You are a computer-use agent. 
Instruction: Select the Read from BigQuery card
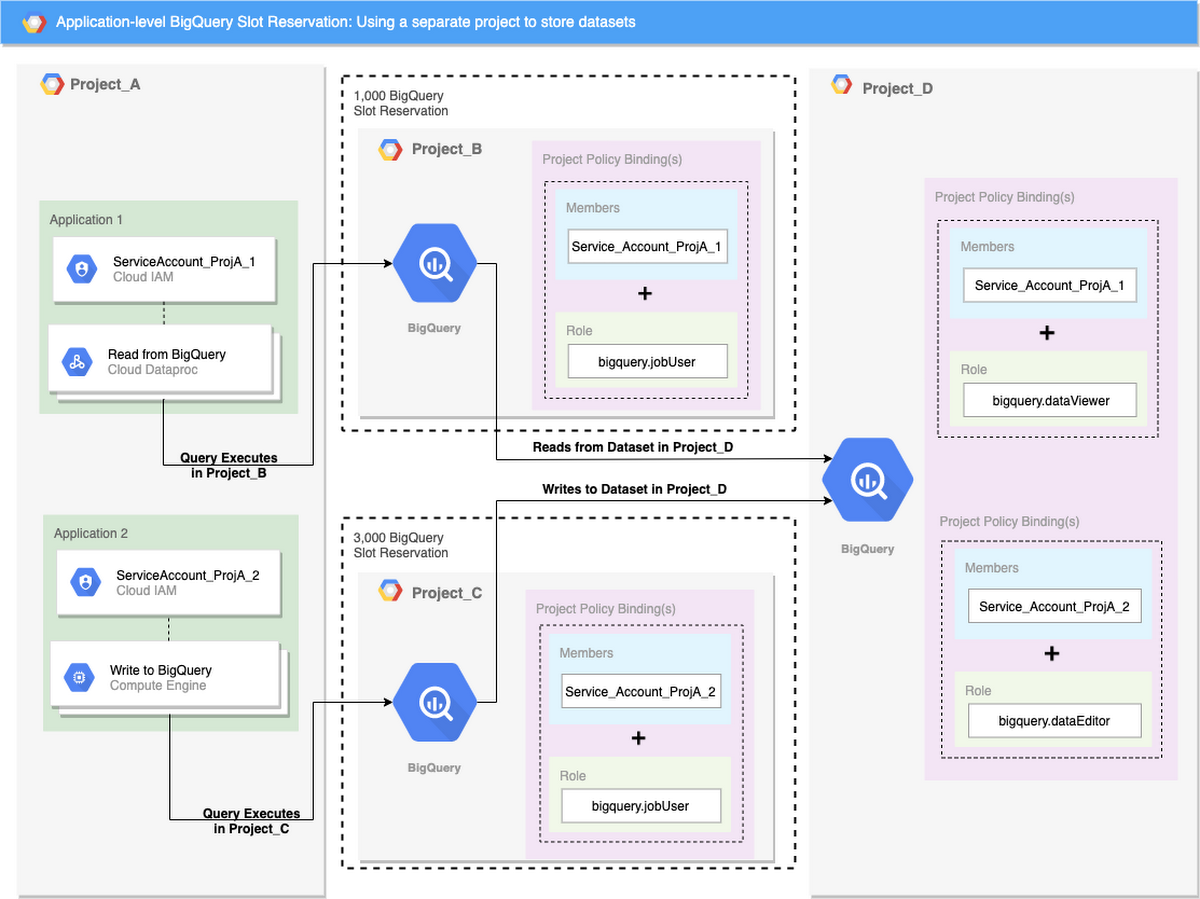click(x=160, y=360)
